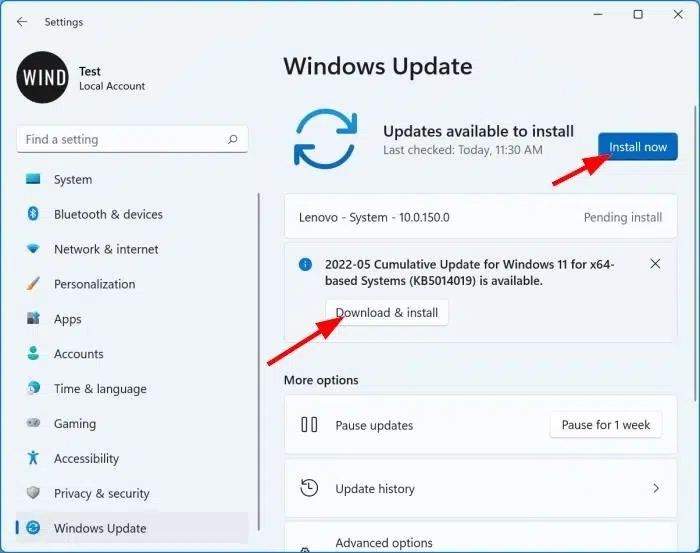Open Apps settings page
700x553 pixels.
[132, 319]
